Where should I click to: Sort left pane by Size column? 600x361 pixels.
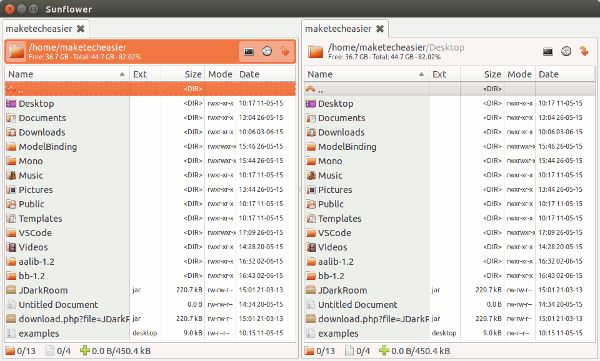(x=183, y=74)
